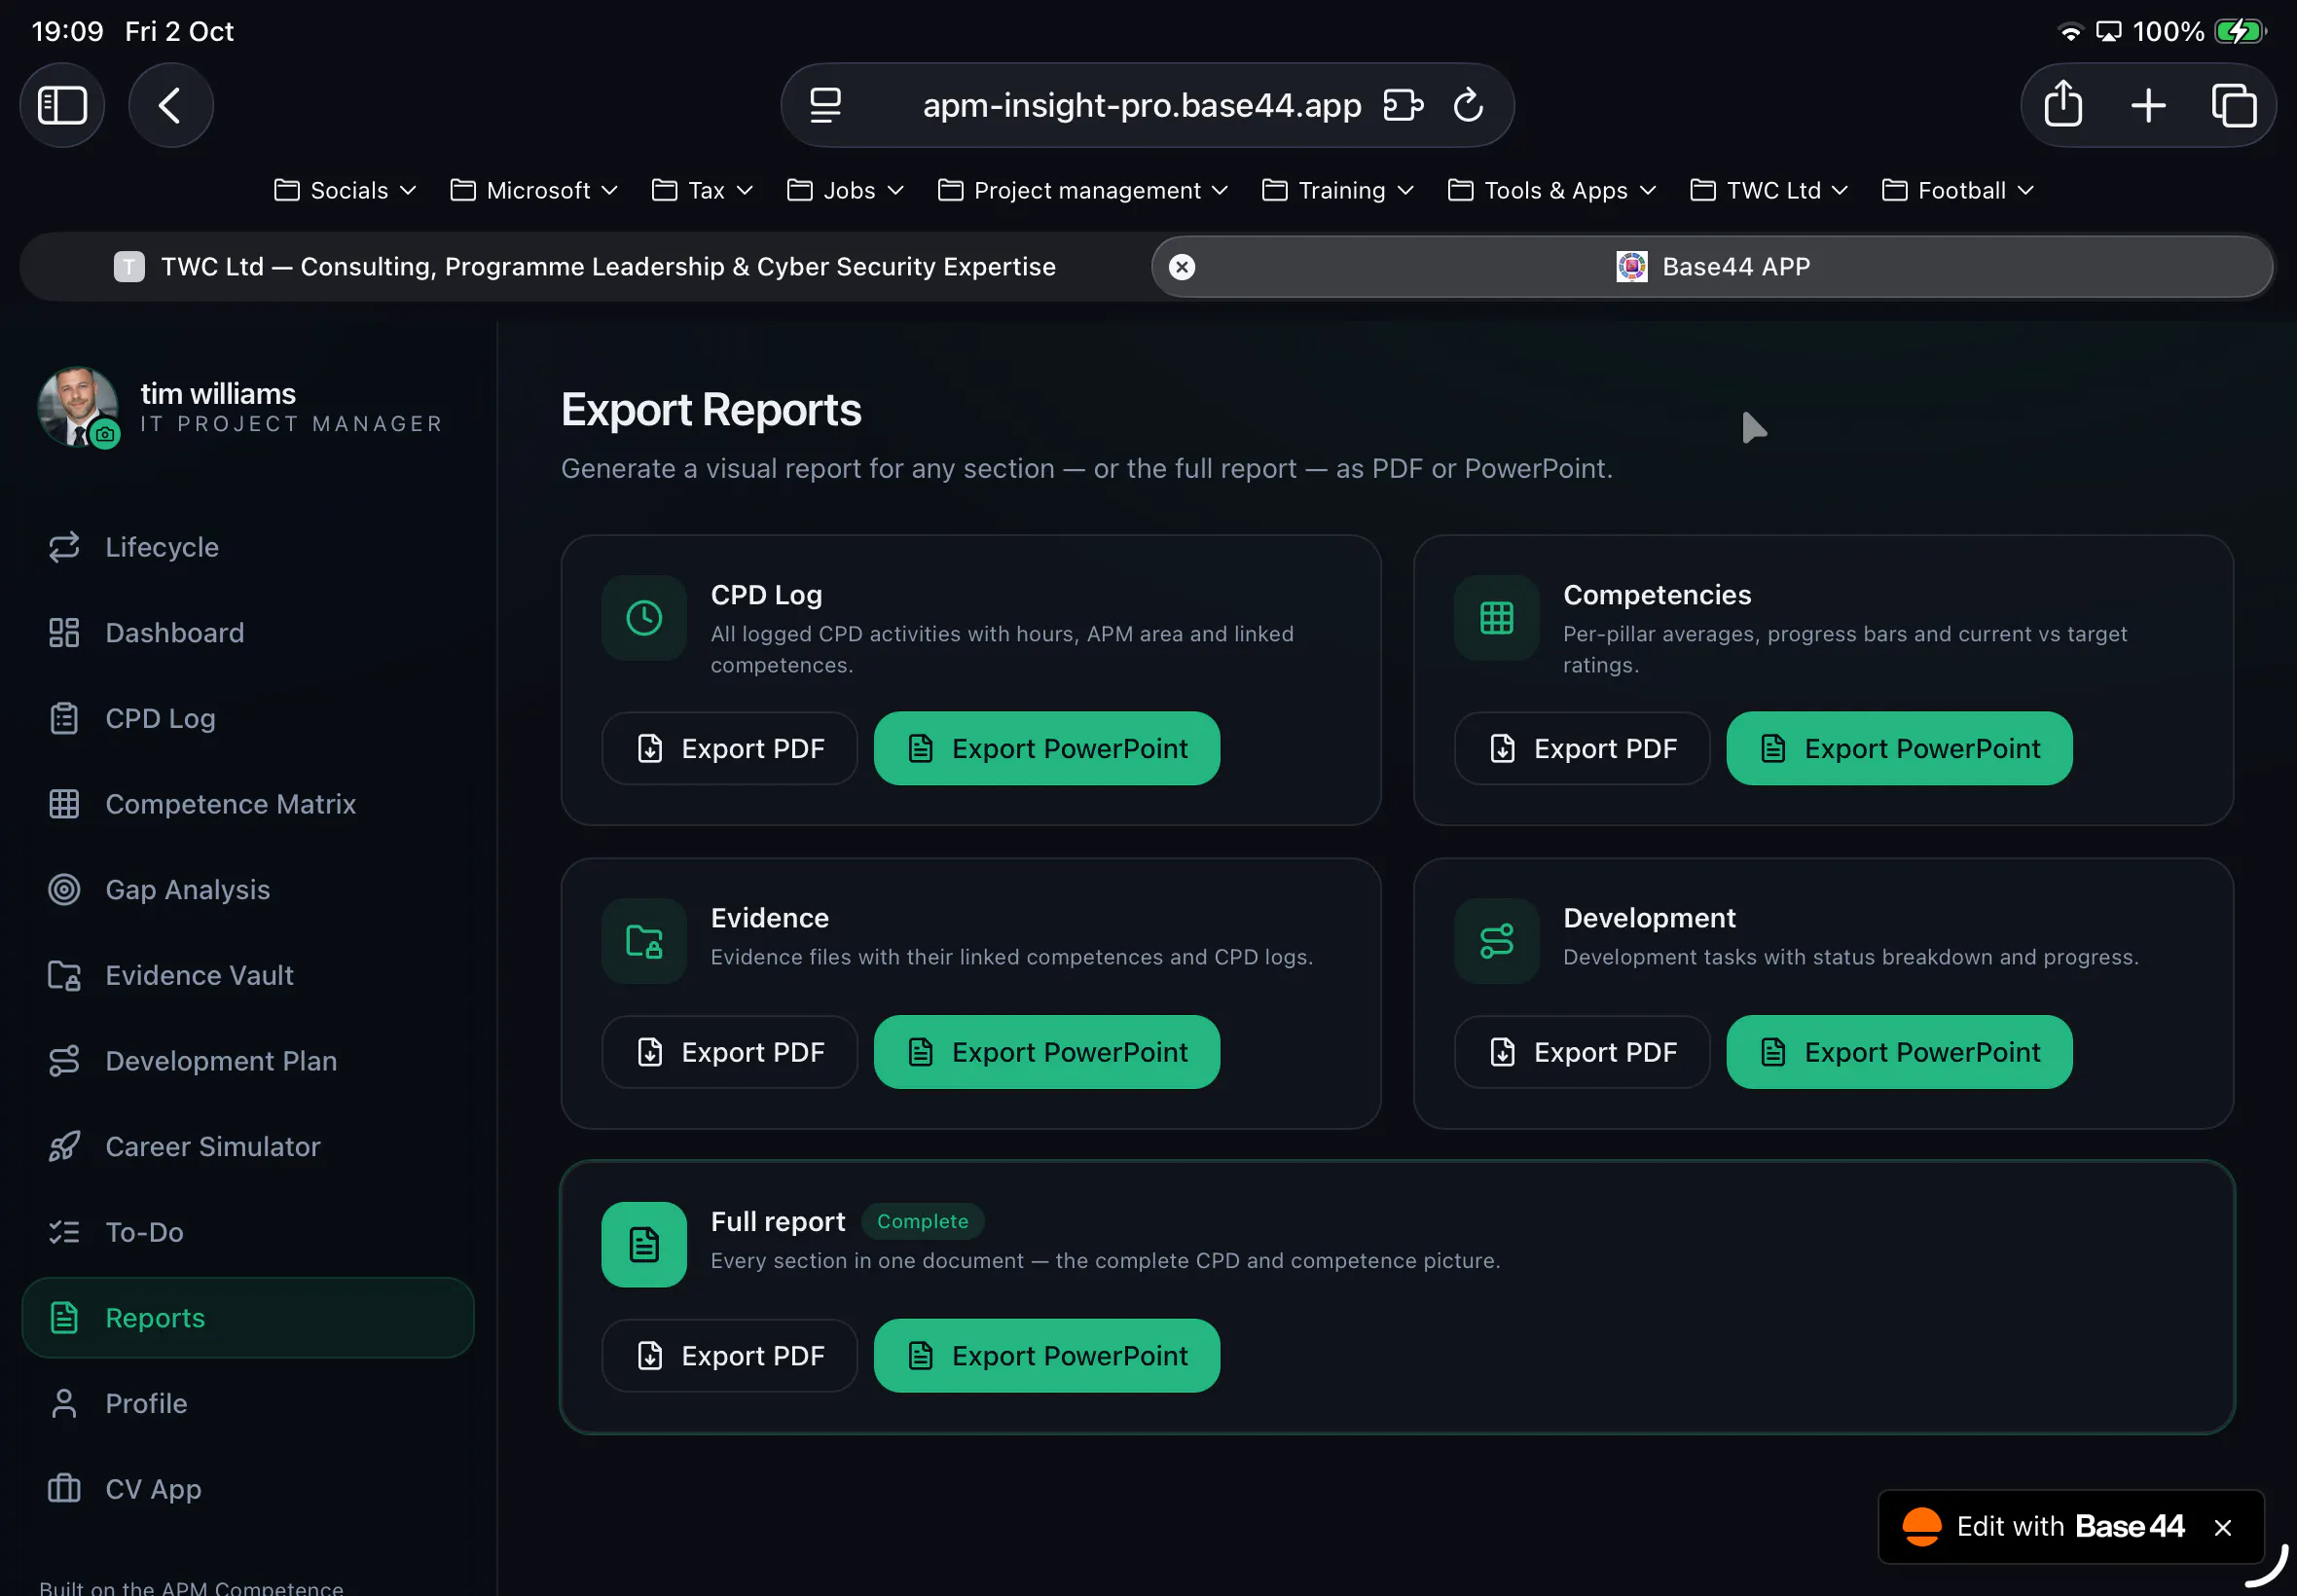Expand the Football bookmarks folder

[1957, 190]
